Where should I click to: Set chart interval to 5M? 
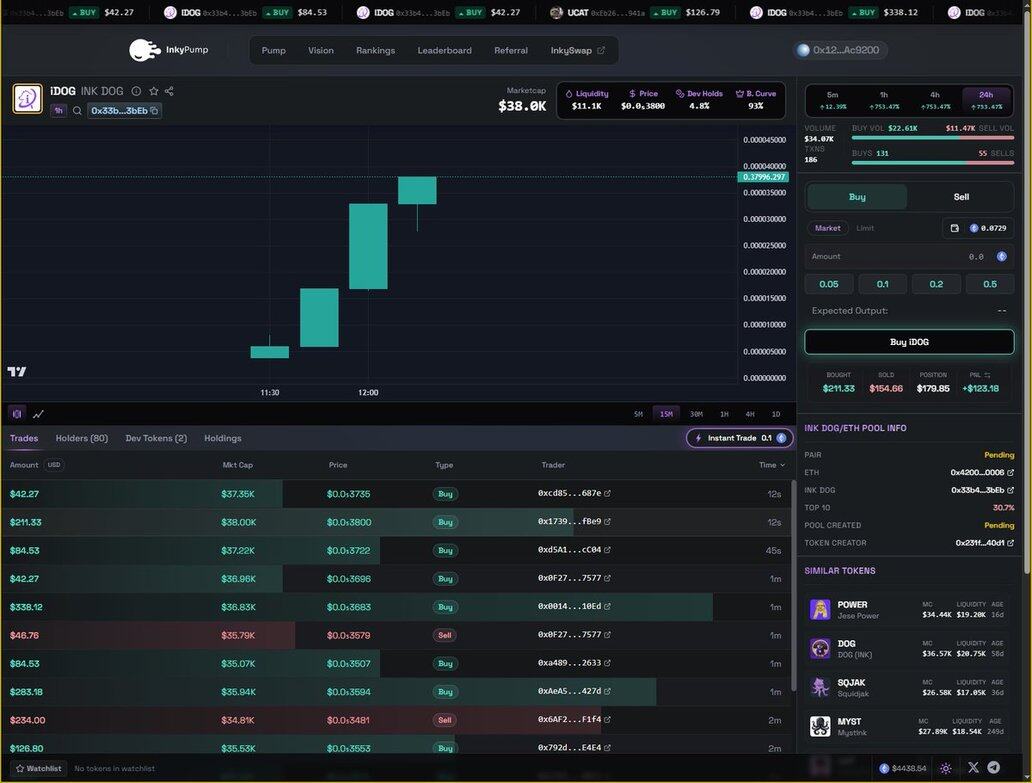[x=638, y=415]
